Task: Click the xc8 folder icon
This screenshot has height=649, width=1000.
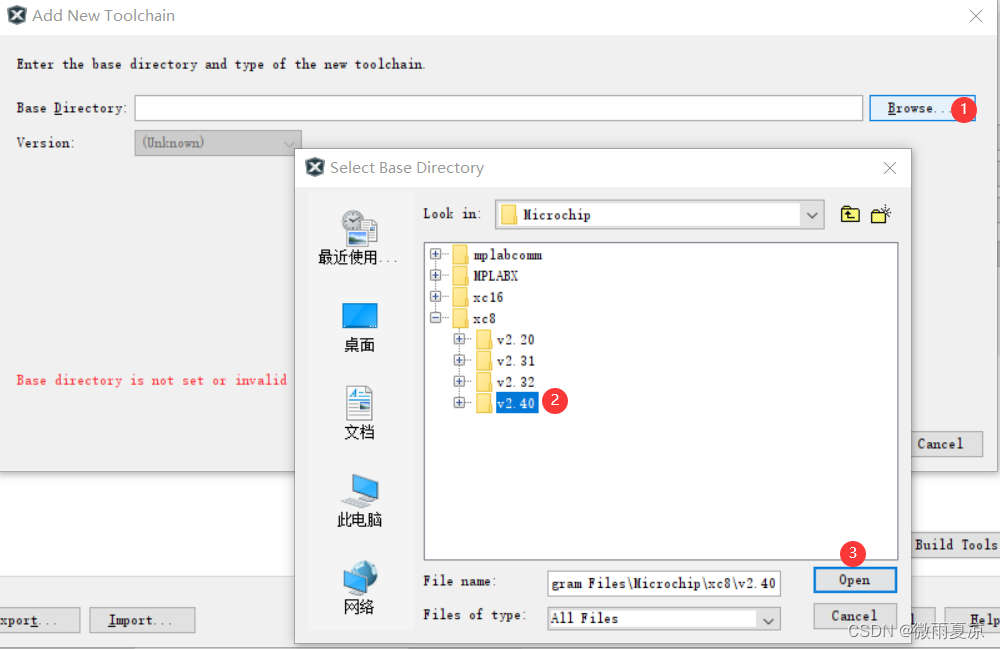Action: click(x=460, y=318)
